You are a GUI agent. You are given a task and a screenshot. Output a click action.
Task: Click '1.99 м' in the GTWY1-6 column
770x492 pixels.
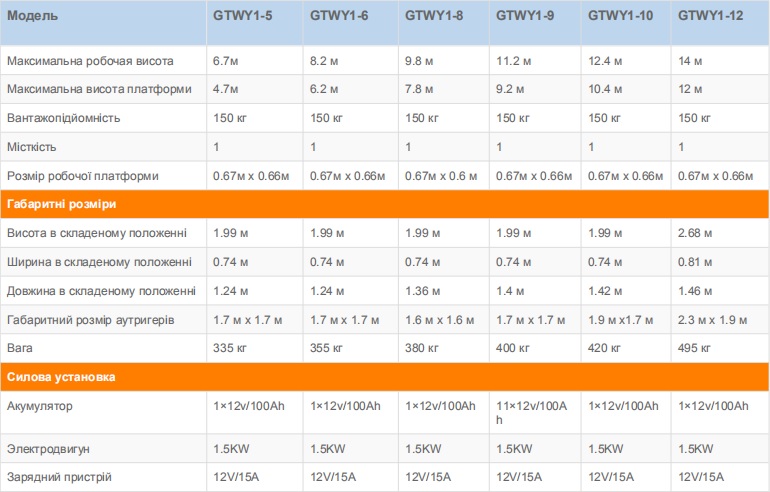click(327, 233)
